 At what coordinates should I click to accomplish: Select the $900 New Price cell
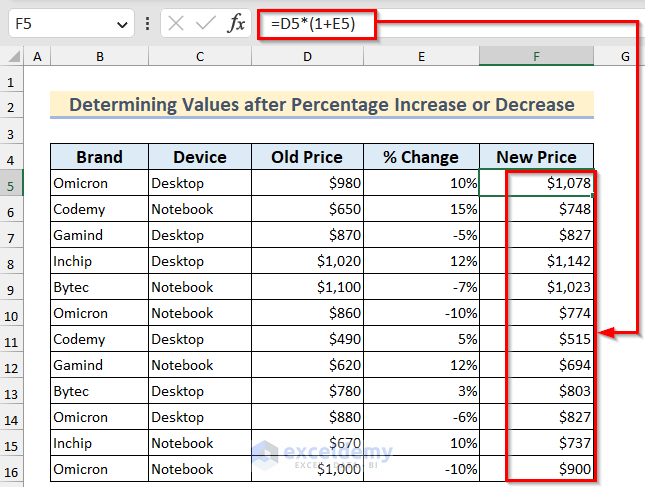[x=536, y=469]
